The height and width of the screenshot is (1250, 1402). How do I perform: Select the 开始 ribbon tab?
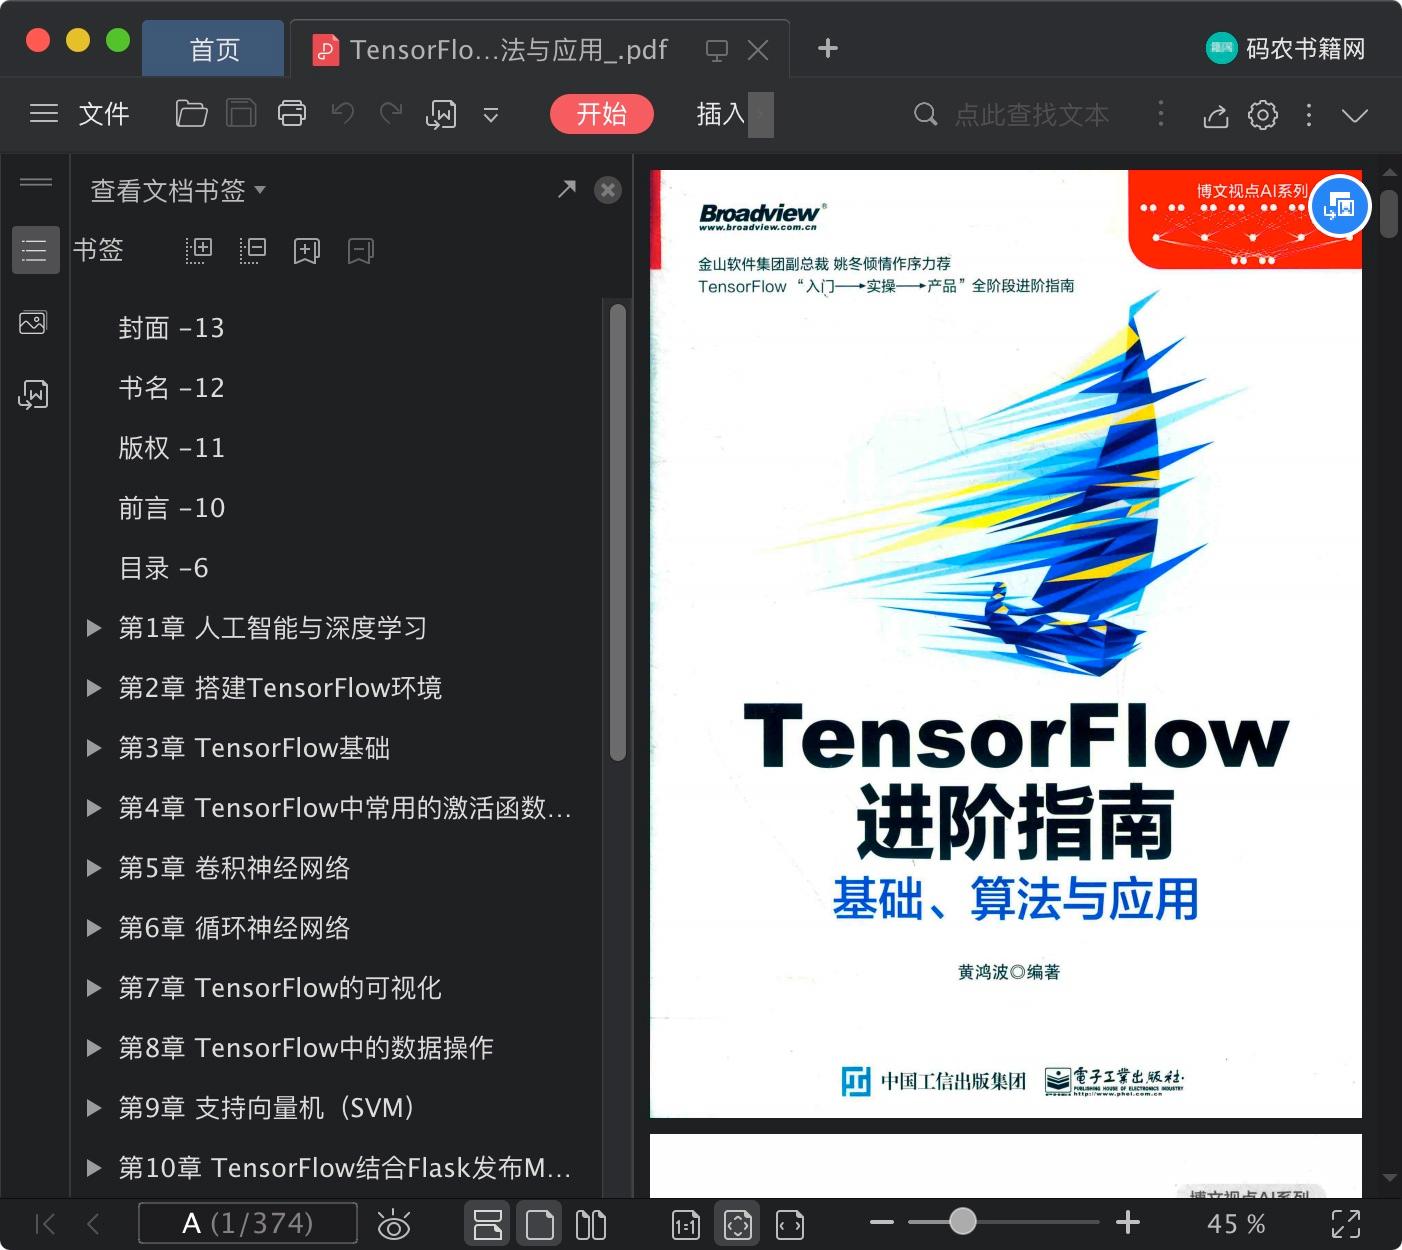pyautogui.click(x=602, y=114)
